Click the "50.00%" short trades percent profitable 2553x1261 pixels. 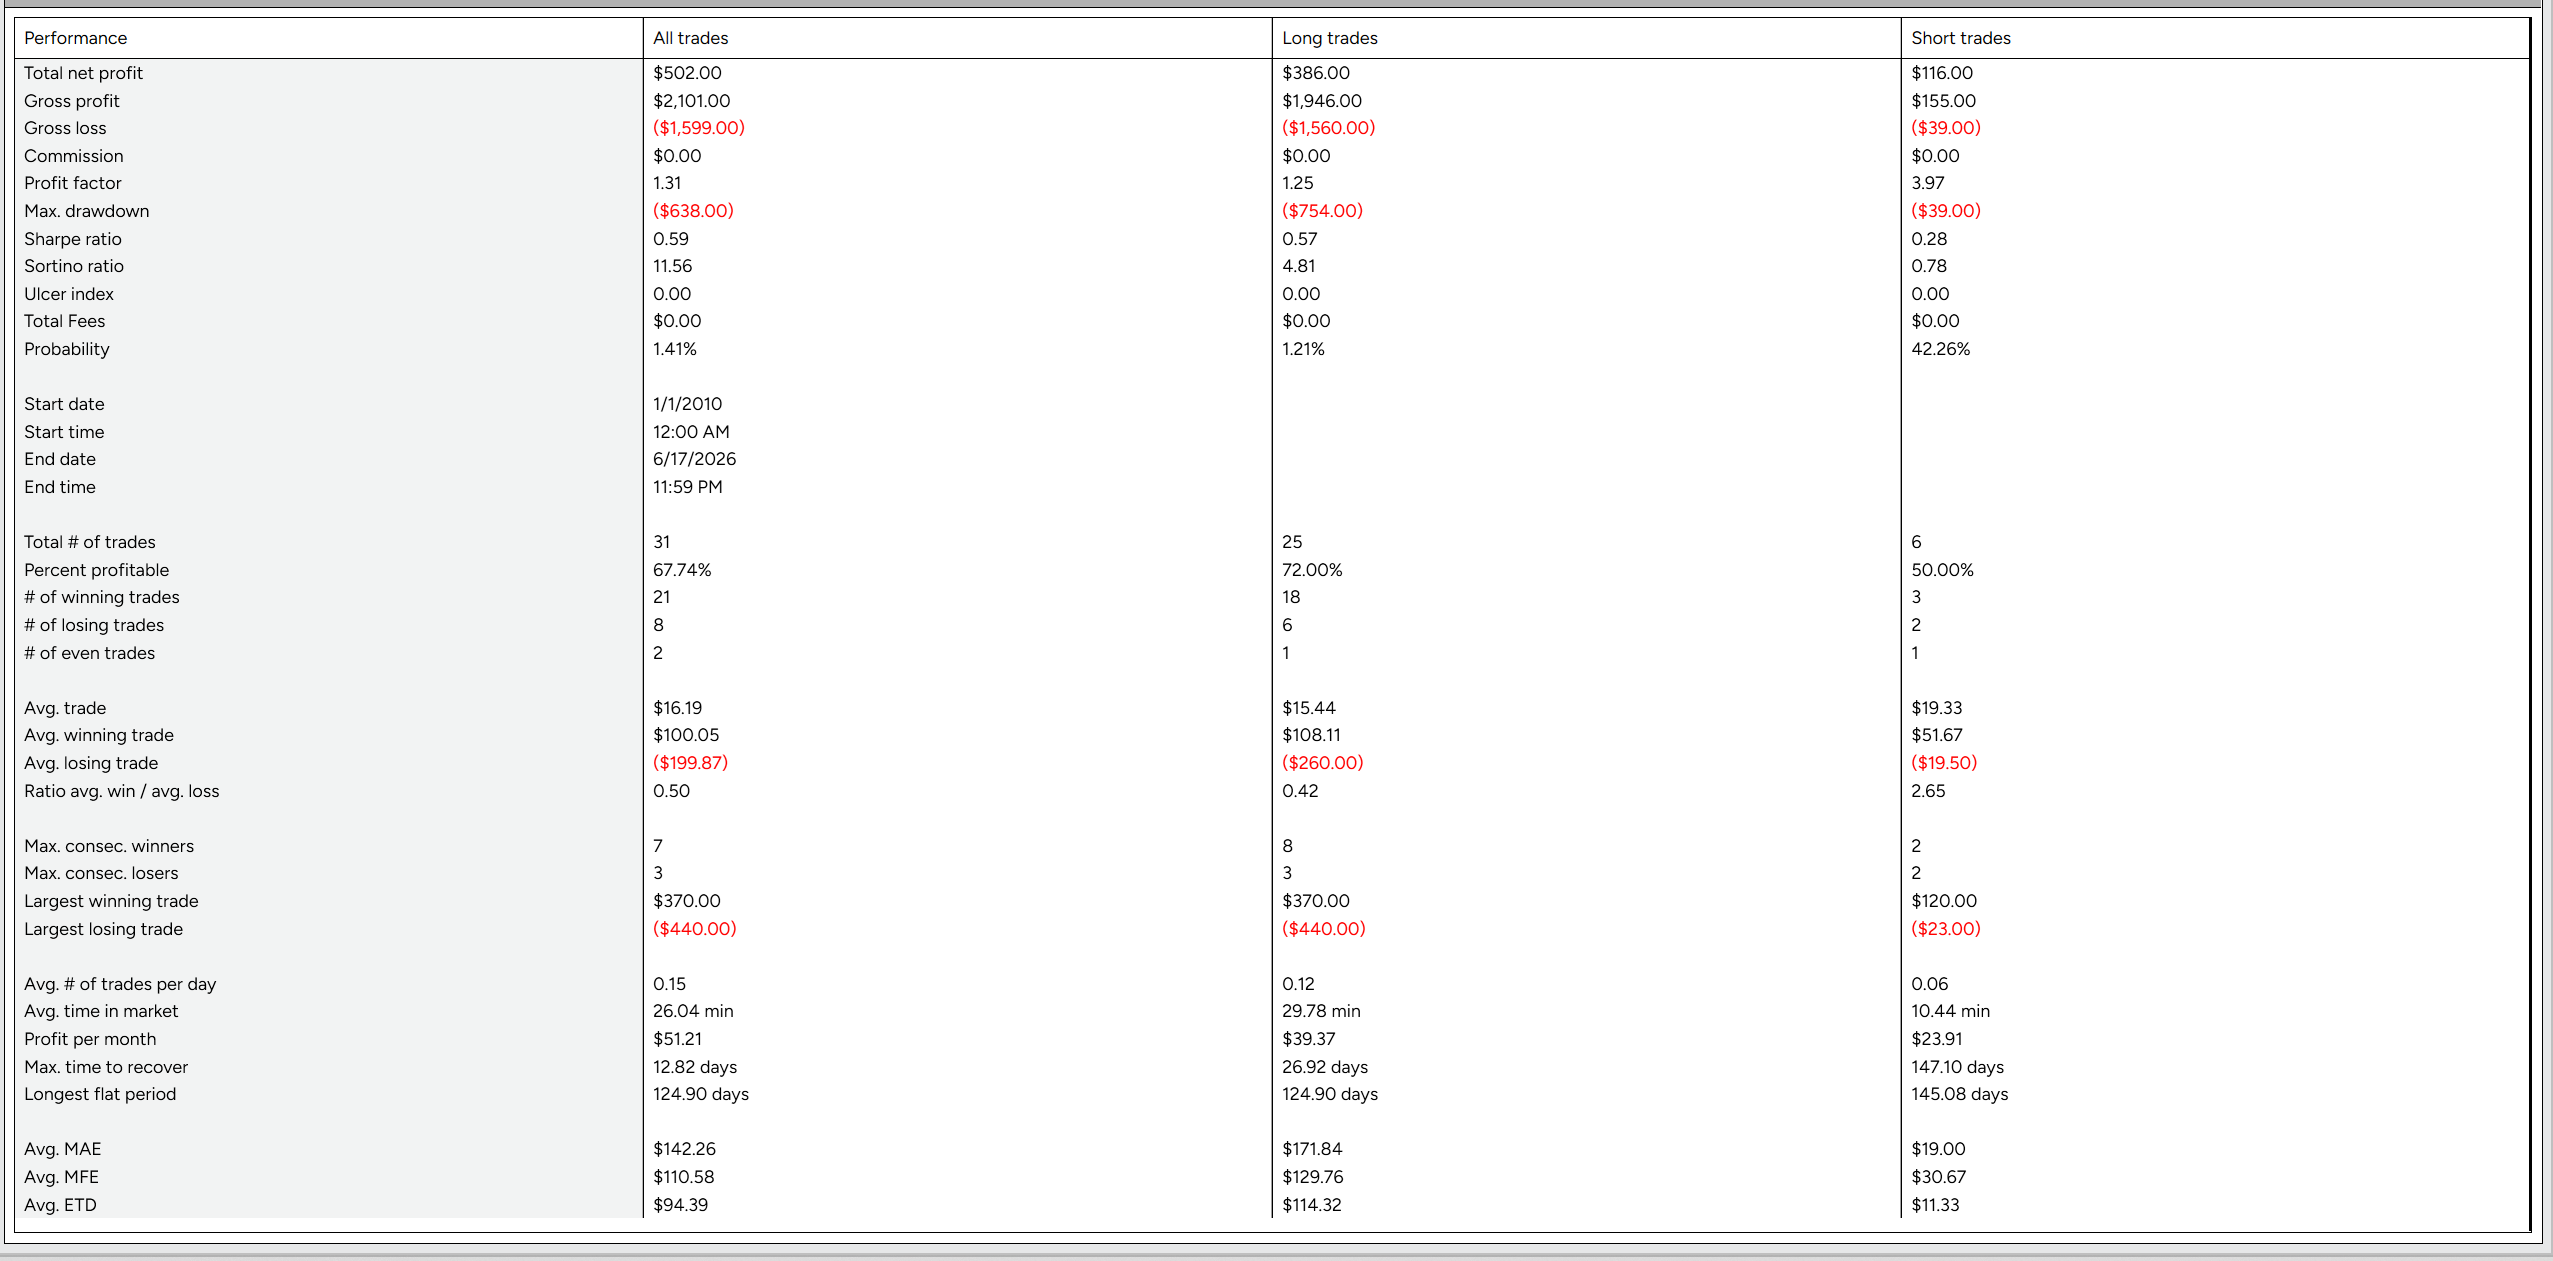coord(1943,570)
